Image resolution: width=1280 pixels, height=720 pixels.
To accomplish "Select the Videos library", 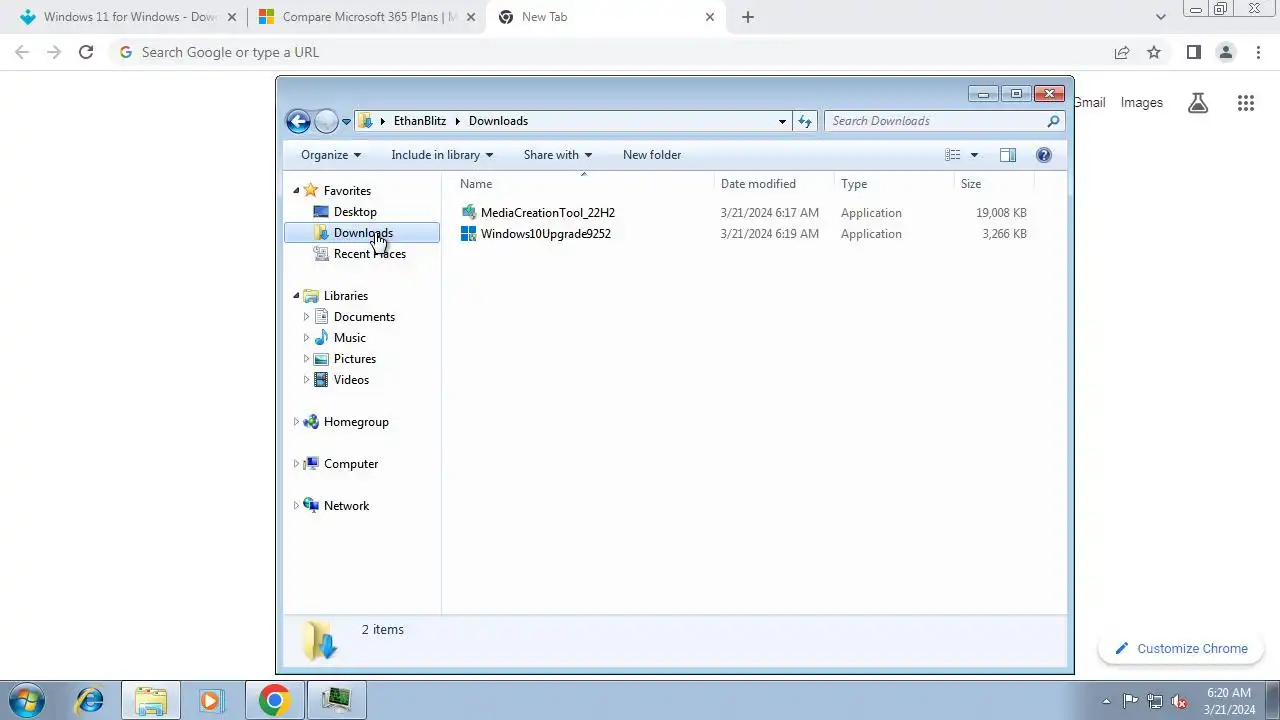I will (x=351, y=380).
